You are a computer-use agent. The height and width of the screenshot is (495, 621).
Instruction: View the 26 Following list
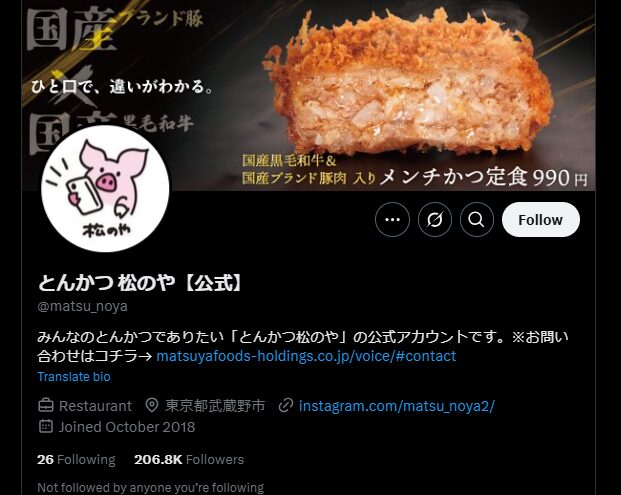[x=76, y=459]
